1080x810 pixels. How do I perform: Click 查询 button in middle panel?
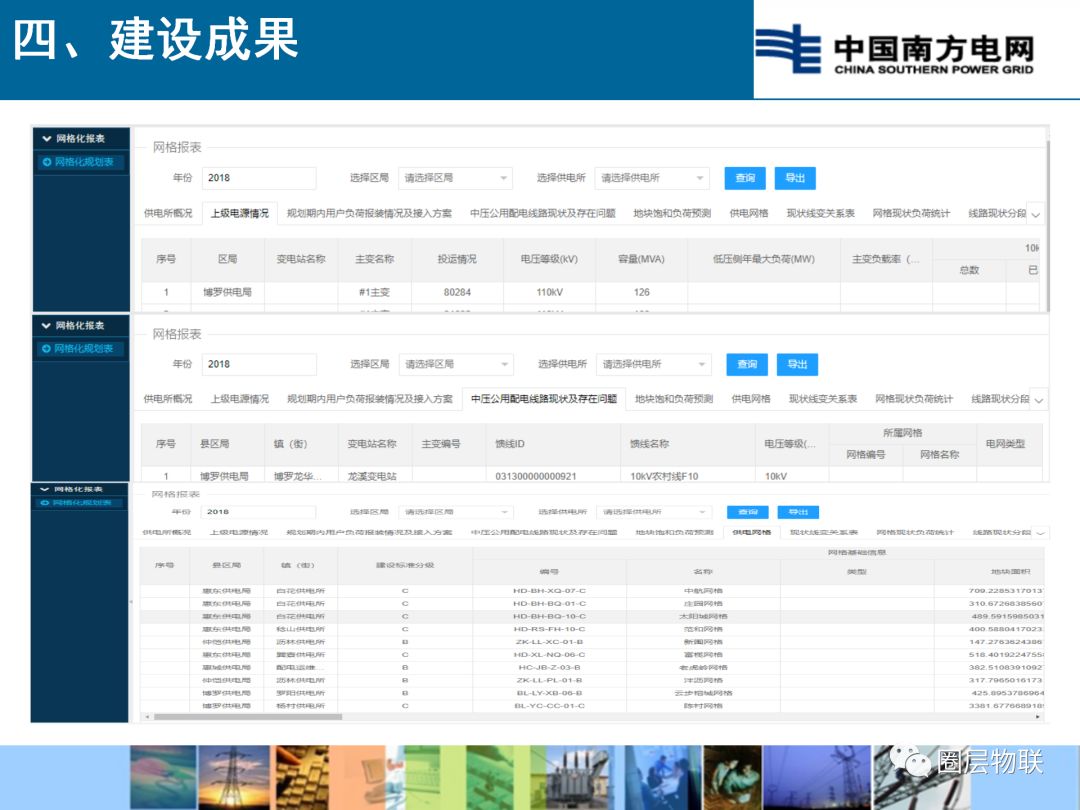click(747, 364)
